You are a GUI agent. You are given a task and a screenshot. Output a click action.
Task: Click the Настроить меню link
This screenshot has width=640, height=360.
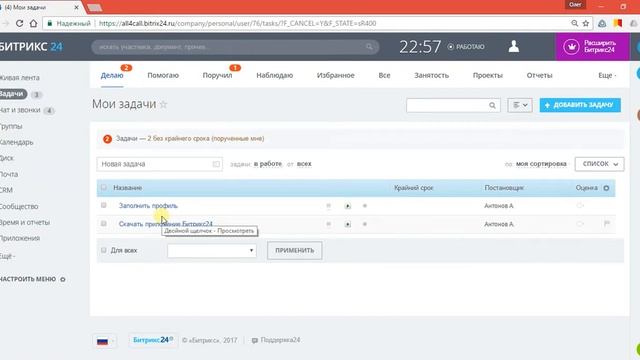click(28, 279)
